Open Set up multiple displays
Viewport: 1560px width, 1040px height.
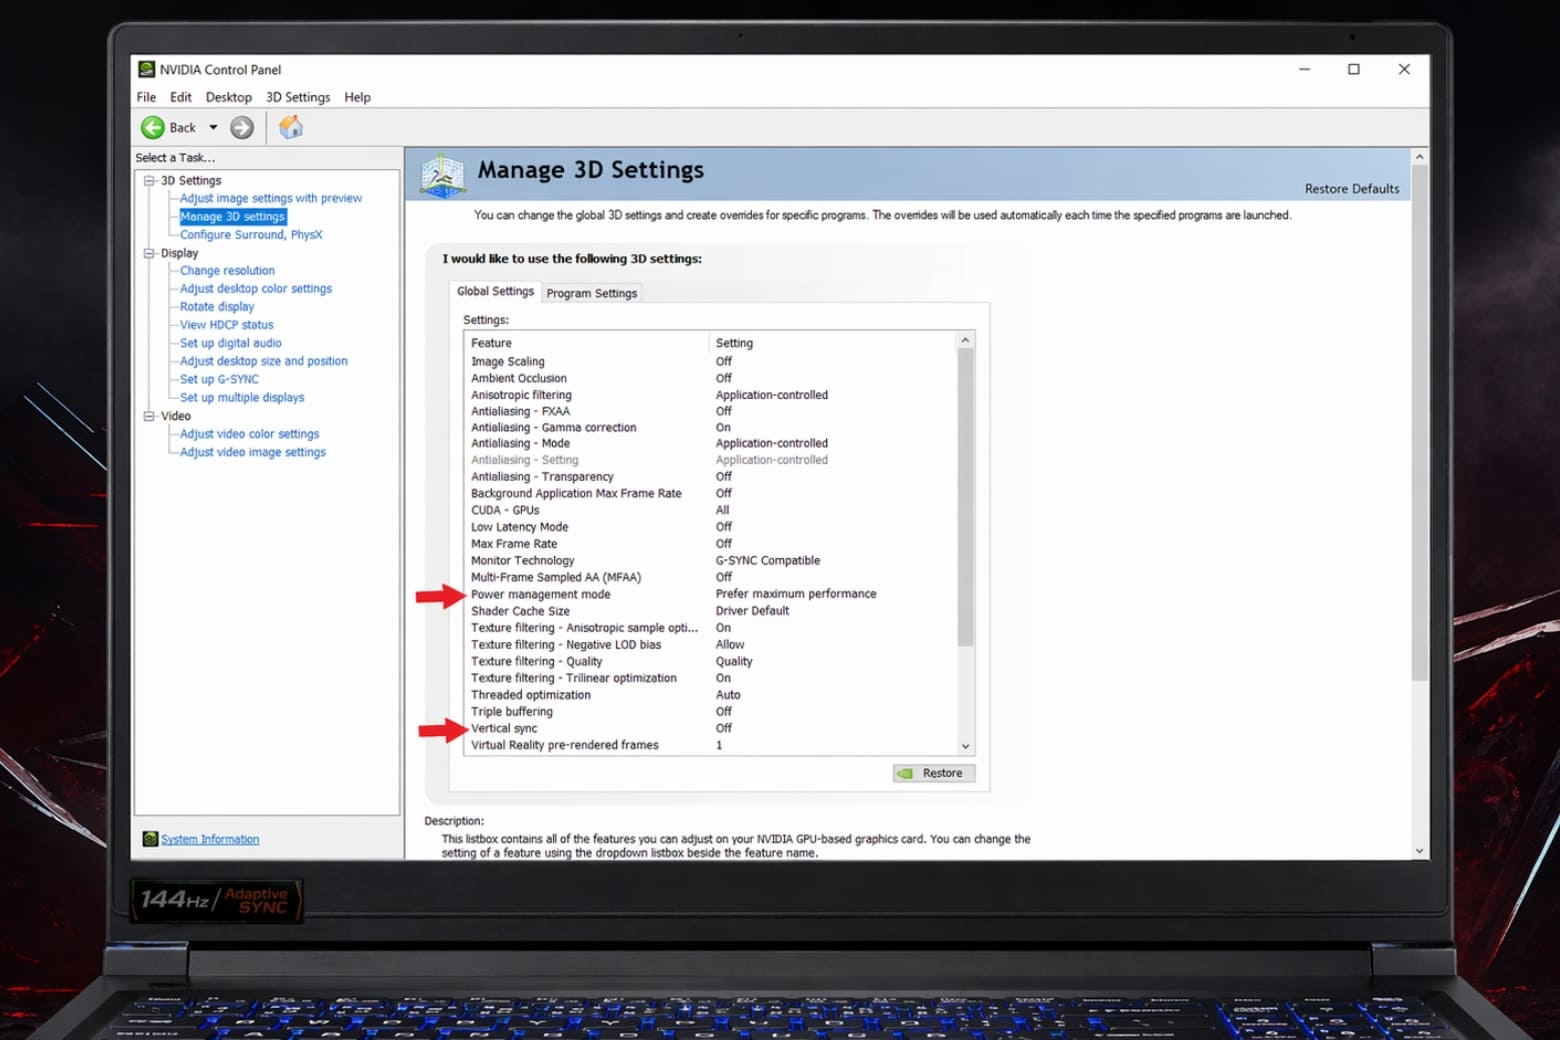coord(242,397)
